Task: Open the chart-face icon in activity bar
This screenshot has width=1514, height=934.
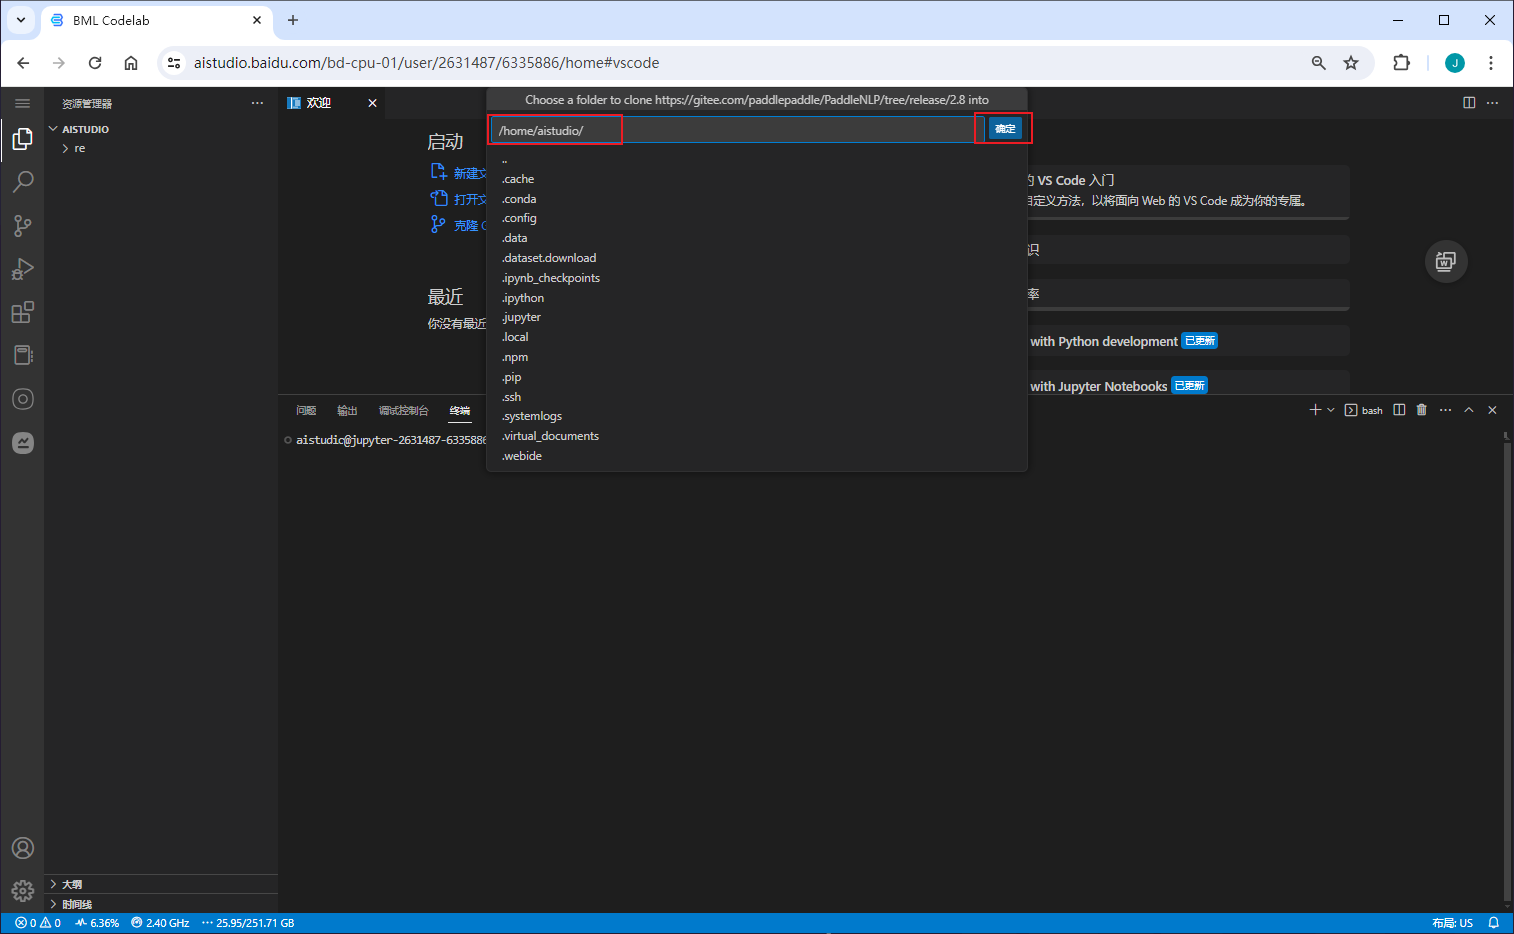Action: [x=22, y=443]
